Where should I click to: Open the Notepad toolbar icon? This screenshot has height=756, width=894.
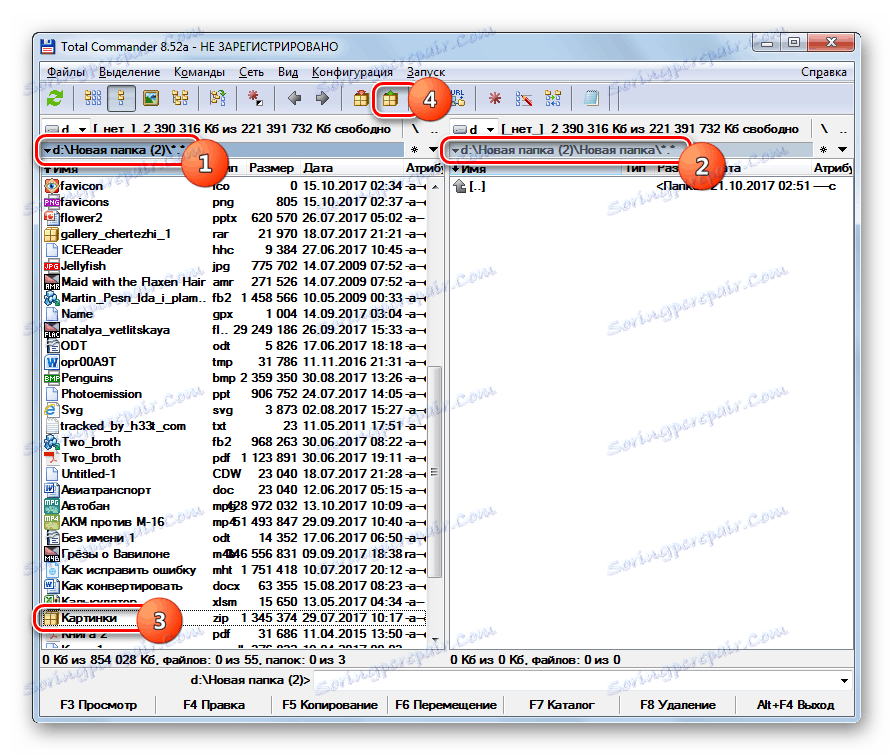[x=591, y=99]
